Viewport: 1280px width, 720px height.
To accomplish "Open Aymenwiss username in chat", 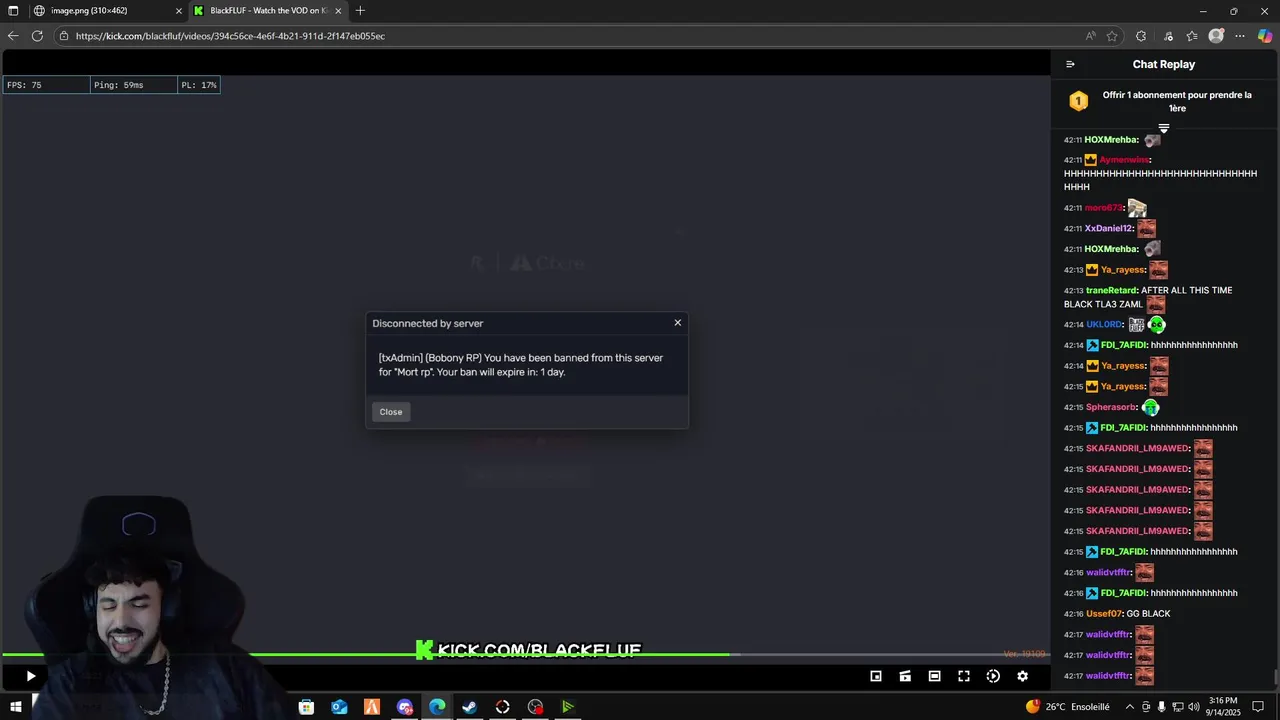I will pyautogui.click(x=1125, y=160).
